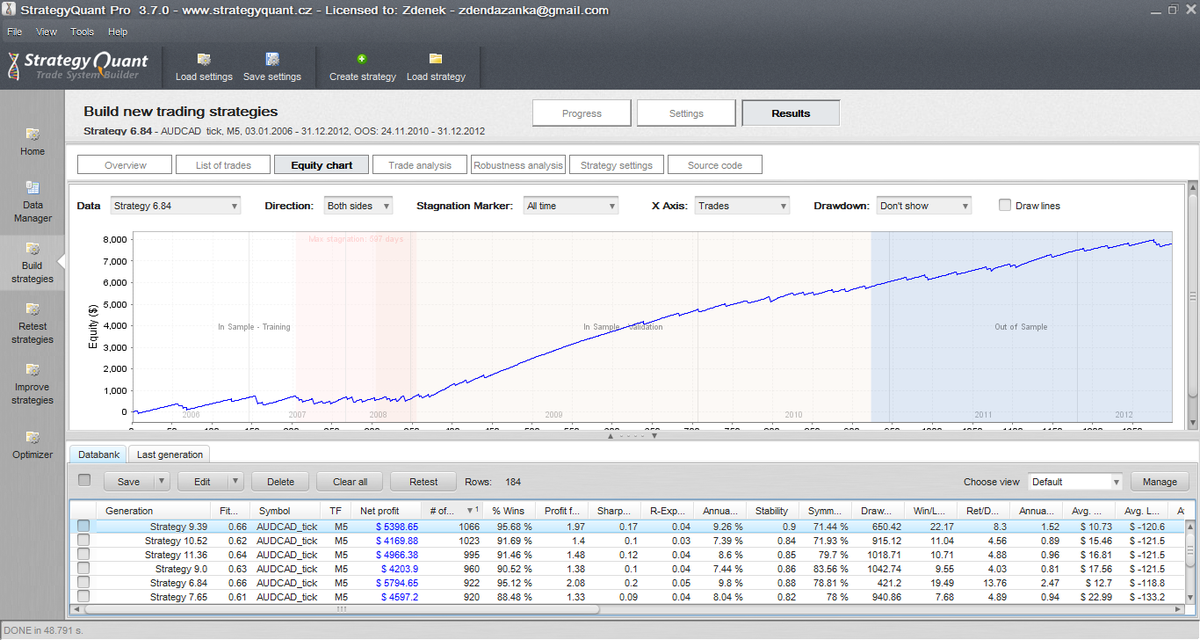The width and height of the screenshot is (1200, 640).
Task: Switch to the Results tab
Action: (791, 113)
